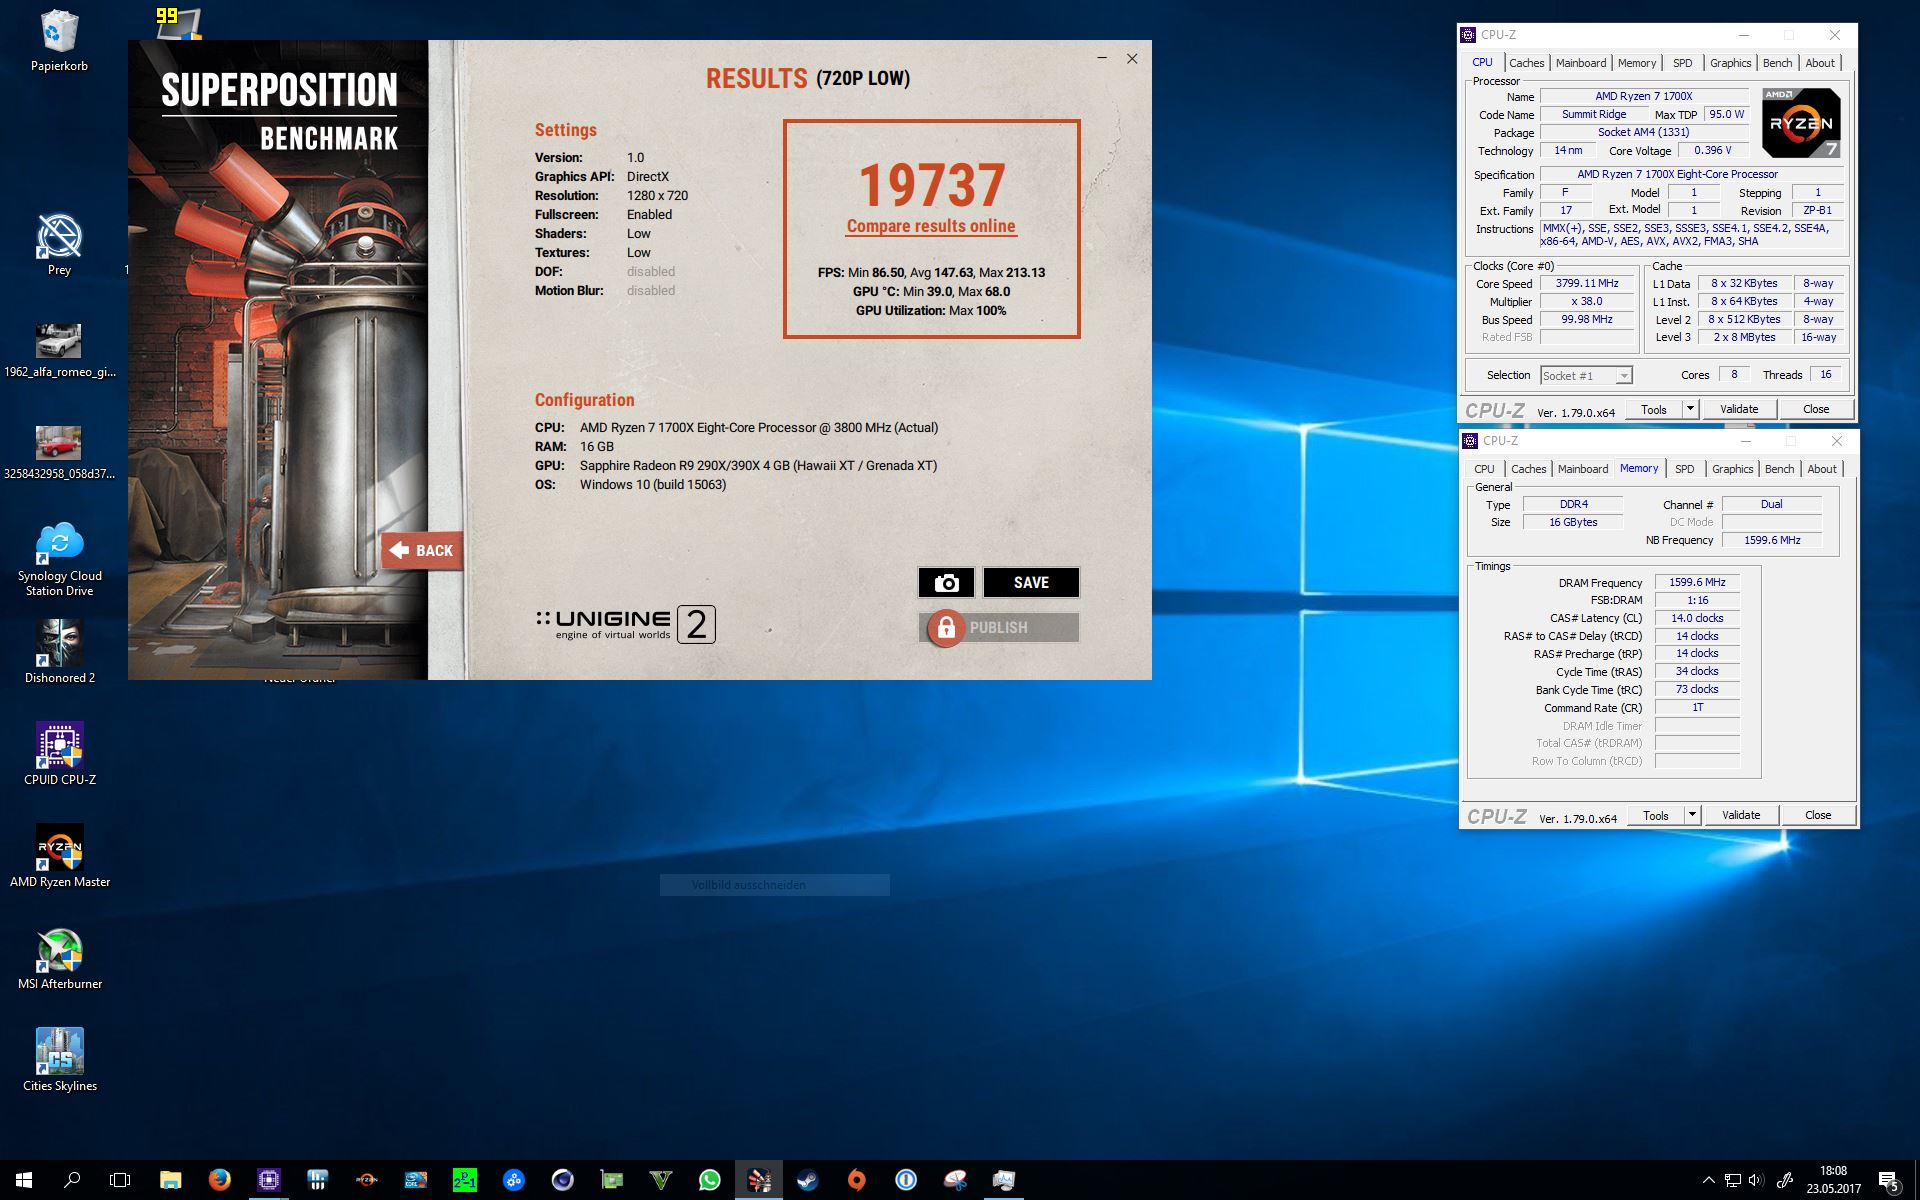Screen dimensions: 1920x1200
Task: Open Compare results online link
Action: coord(931,227)
